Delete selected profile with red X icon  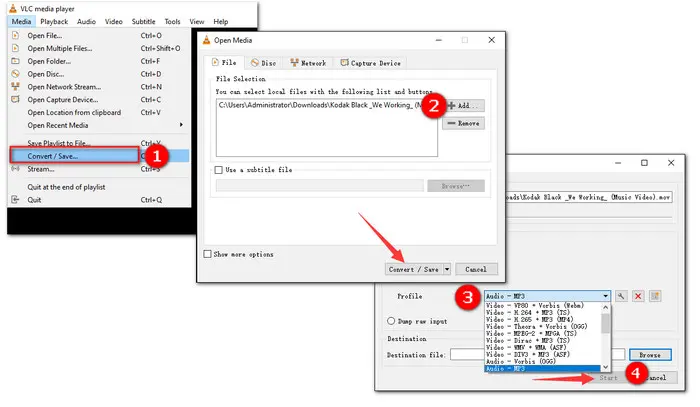point(638,296)
